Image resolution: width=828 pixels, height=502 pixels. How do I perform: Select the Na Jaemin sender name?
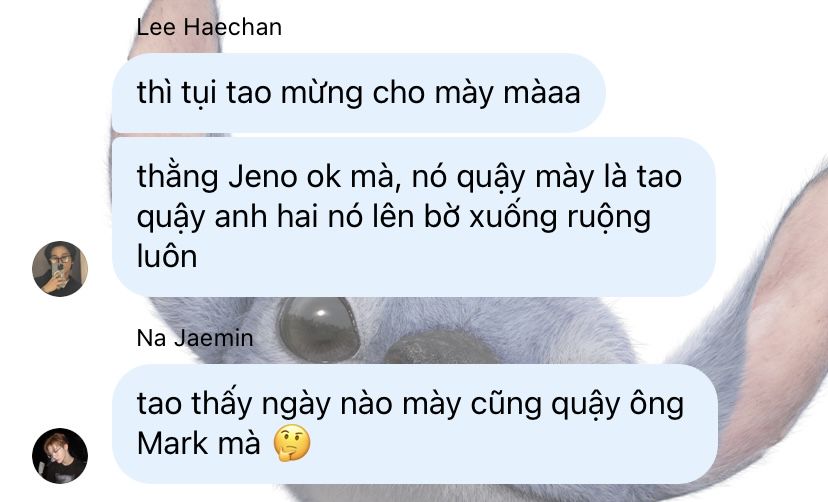click(x=195, y=338)
